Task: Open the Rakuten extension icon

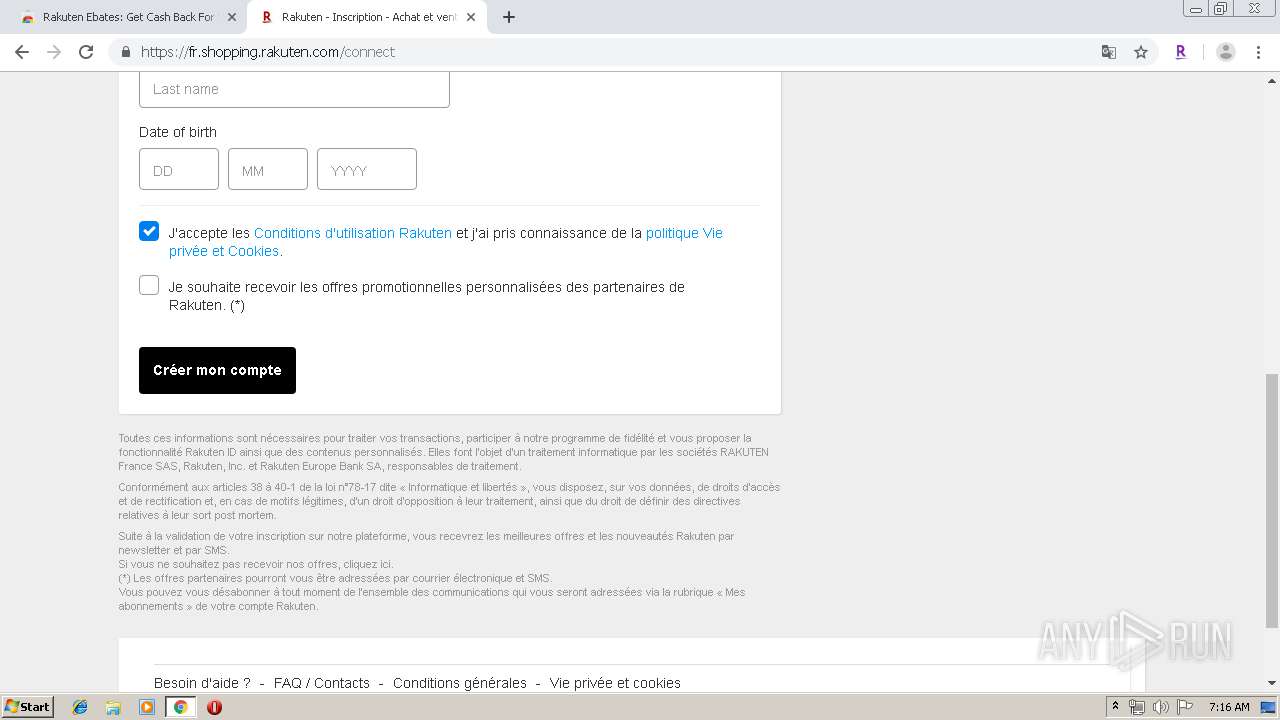Action: 1181,52
